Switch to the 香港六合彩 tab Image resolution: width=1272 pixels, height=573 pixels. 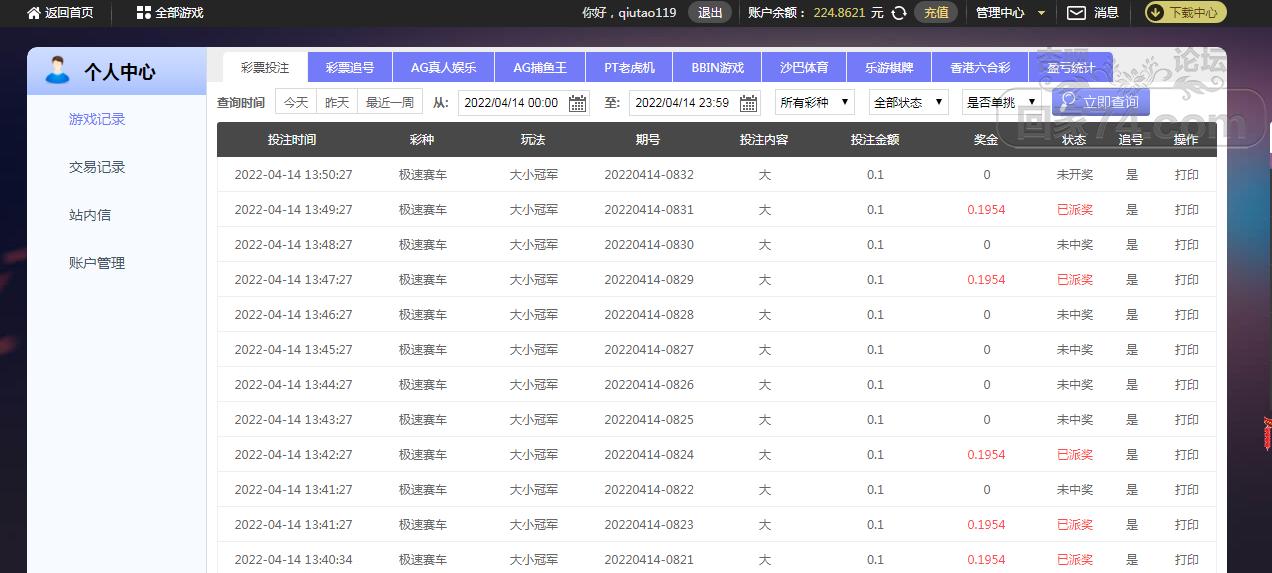pyautogui.click(x=980, y=67)
